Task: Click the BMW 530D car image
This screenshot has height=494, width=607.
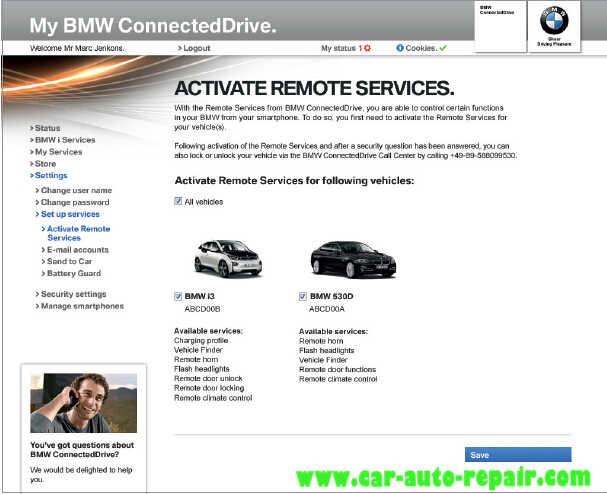Action: coord(353,259)
